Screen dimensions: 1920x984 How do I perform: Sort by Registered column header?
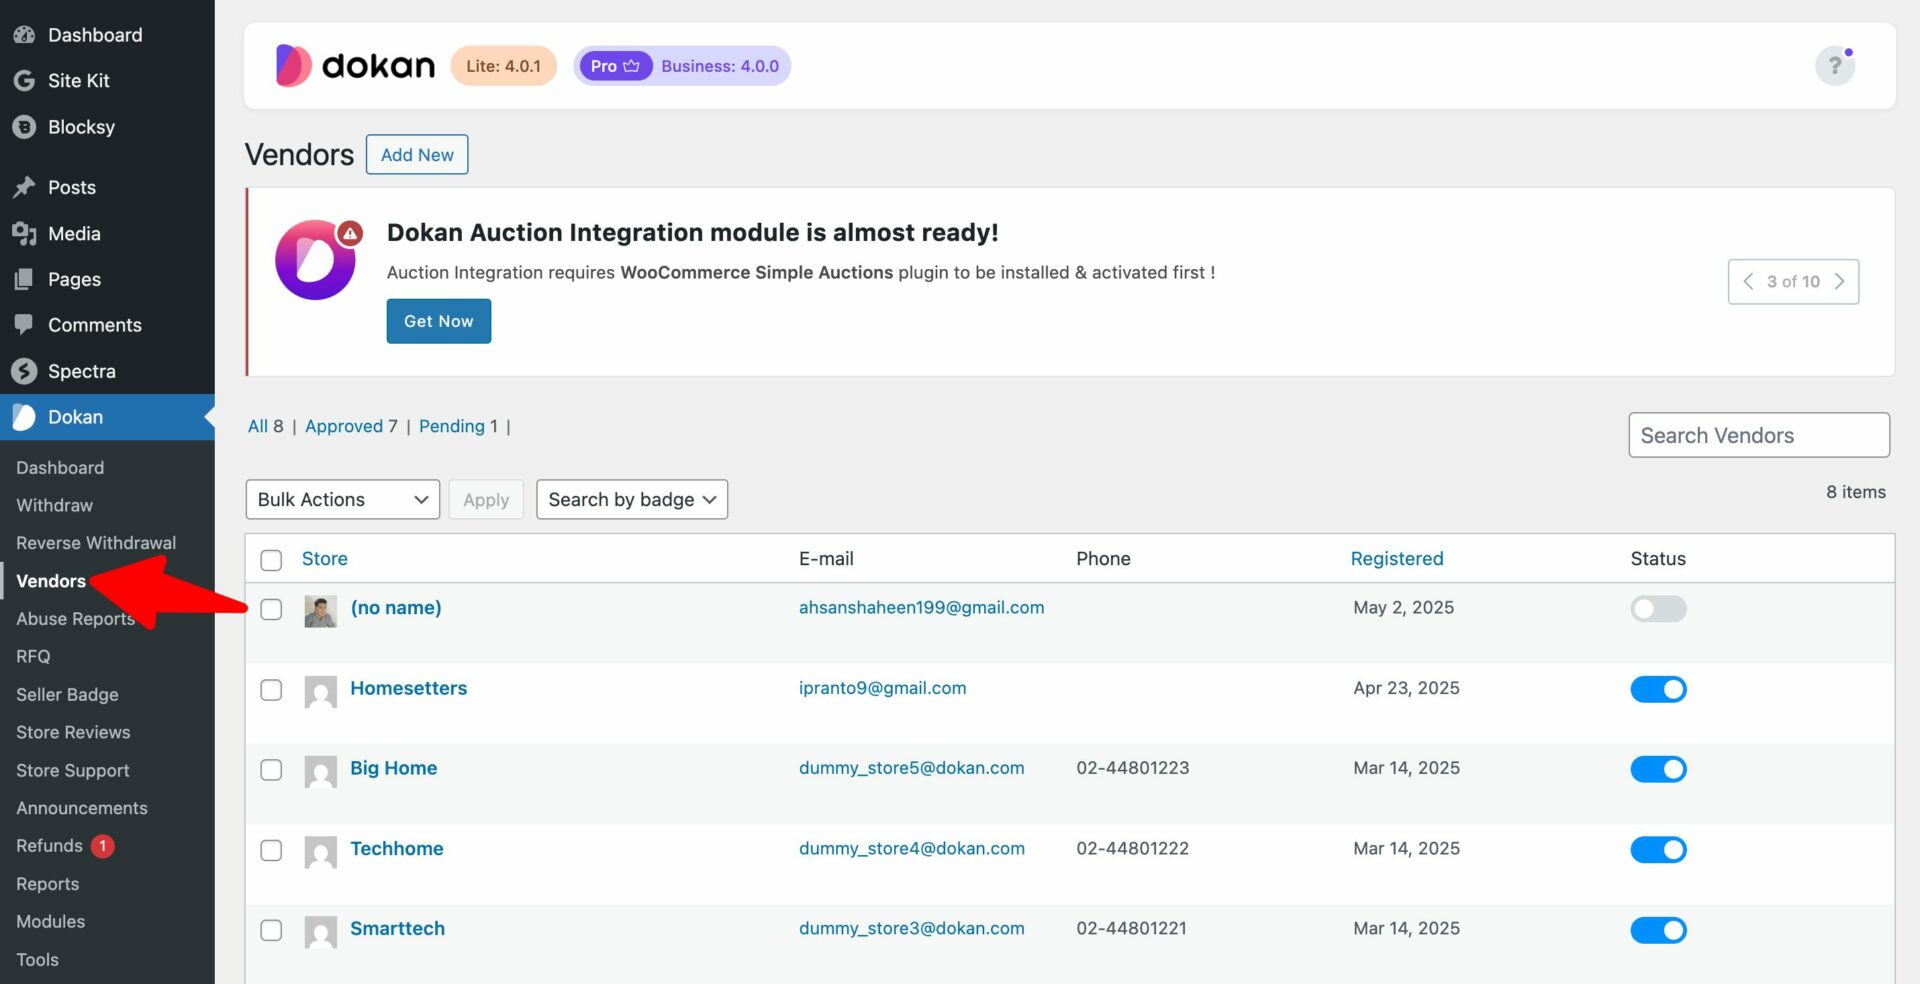[x=1397, y=559]
